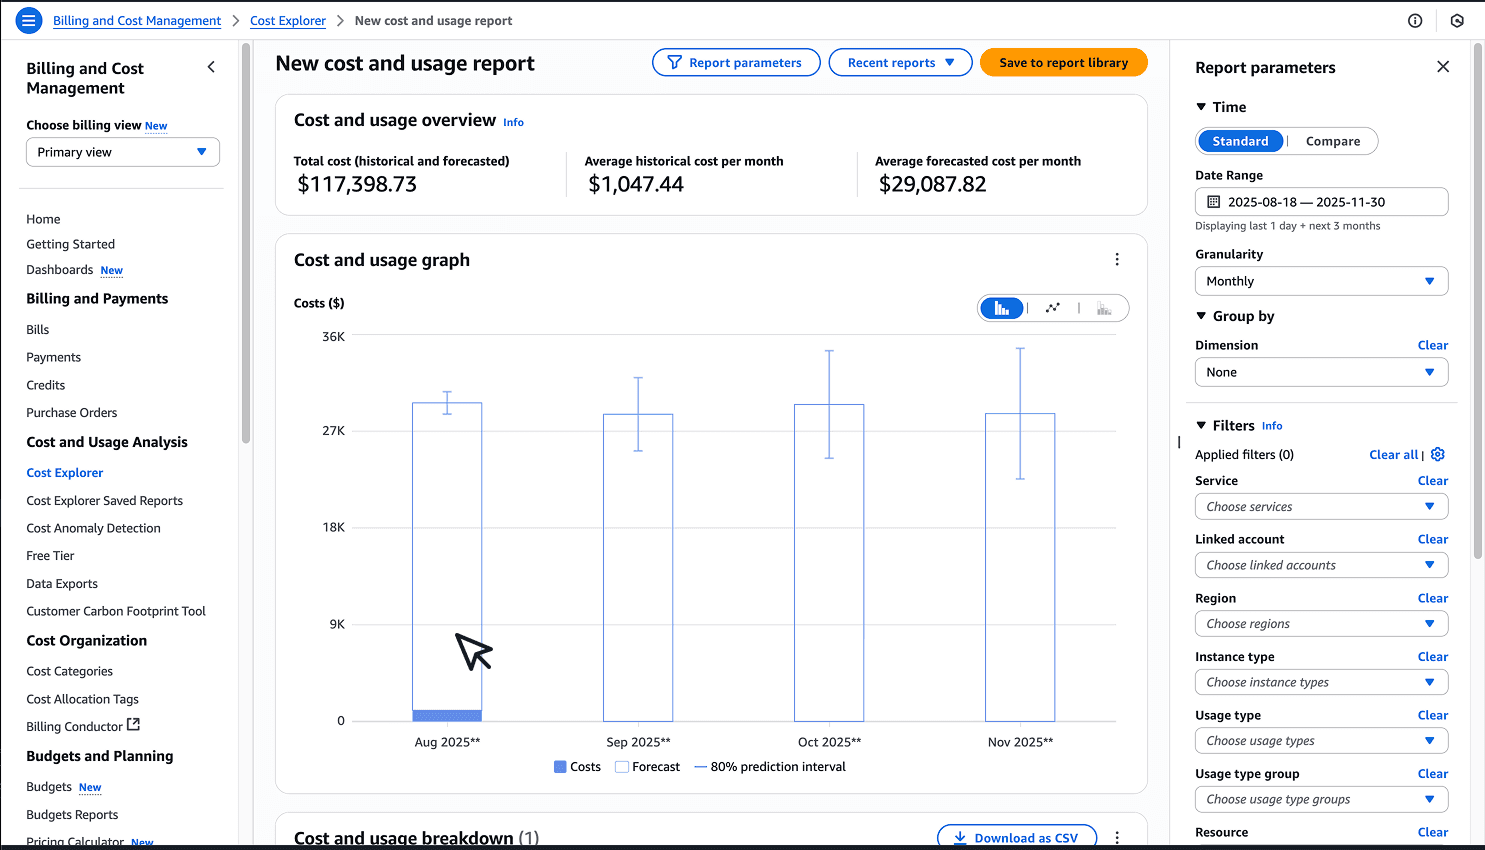The height and width of the screenshot is (850, 1485).
Task: Open the Granularity Monthly dropdown
Action: click(1321, 281)
